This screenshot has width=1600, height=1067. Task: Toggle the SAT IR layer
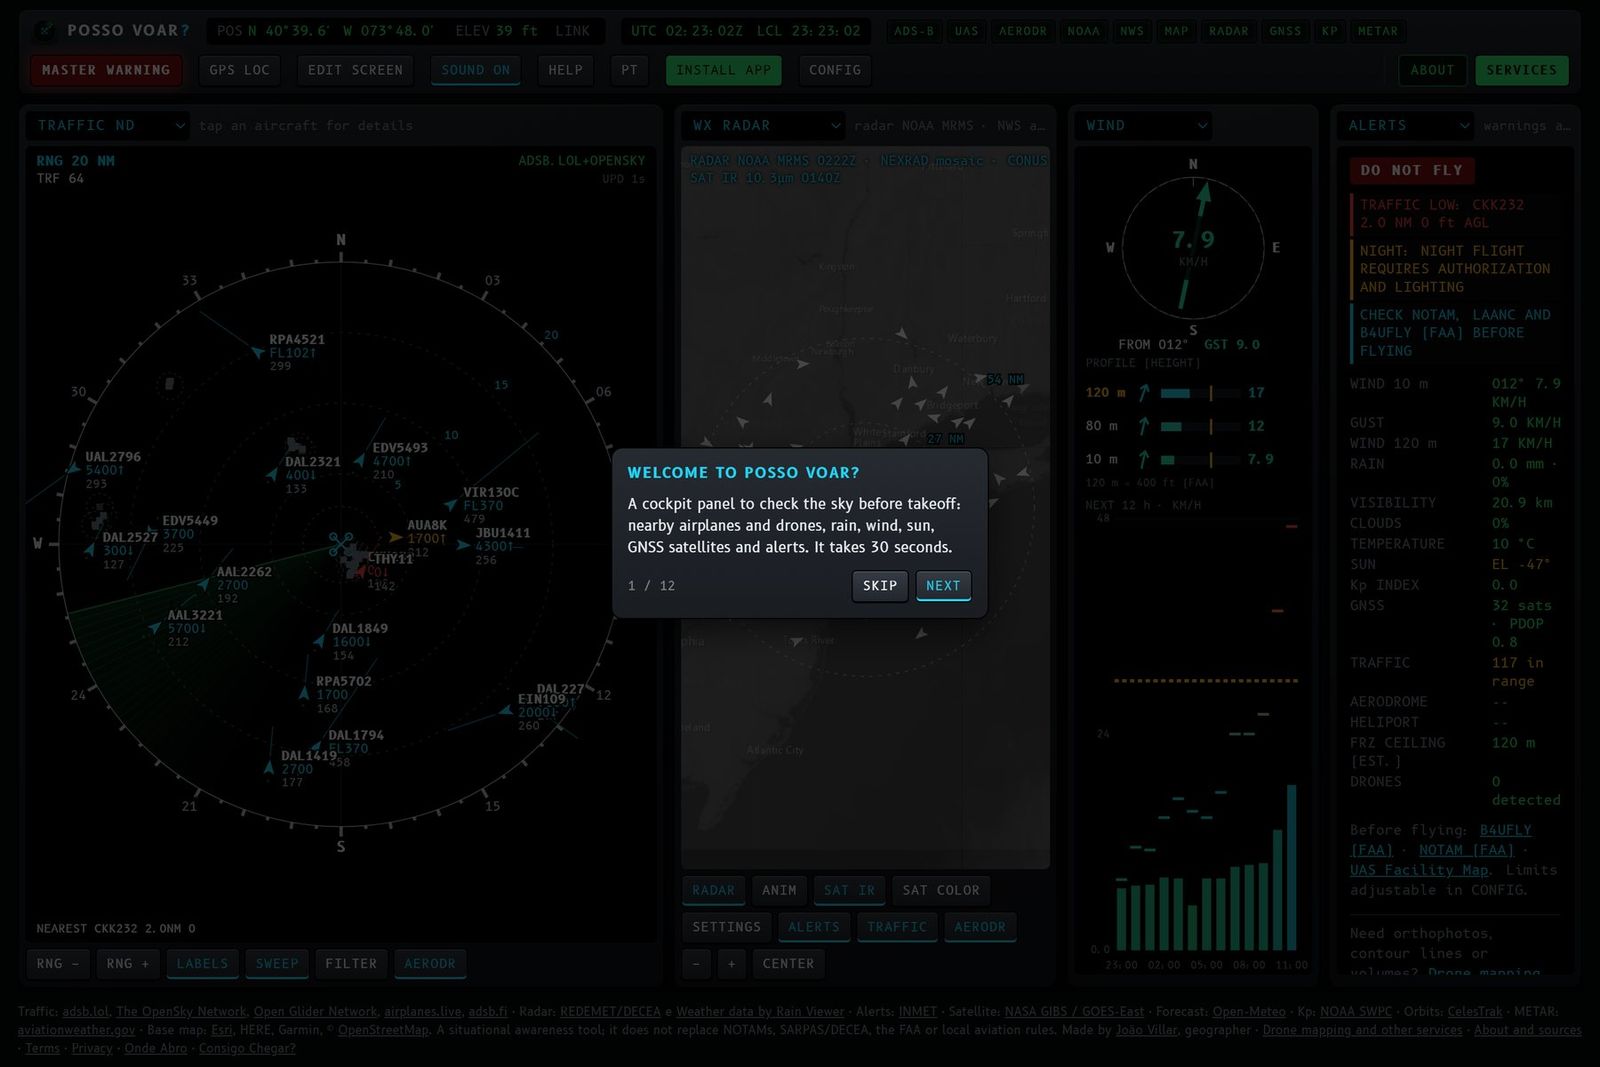click(849, 890)
